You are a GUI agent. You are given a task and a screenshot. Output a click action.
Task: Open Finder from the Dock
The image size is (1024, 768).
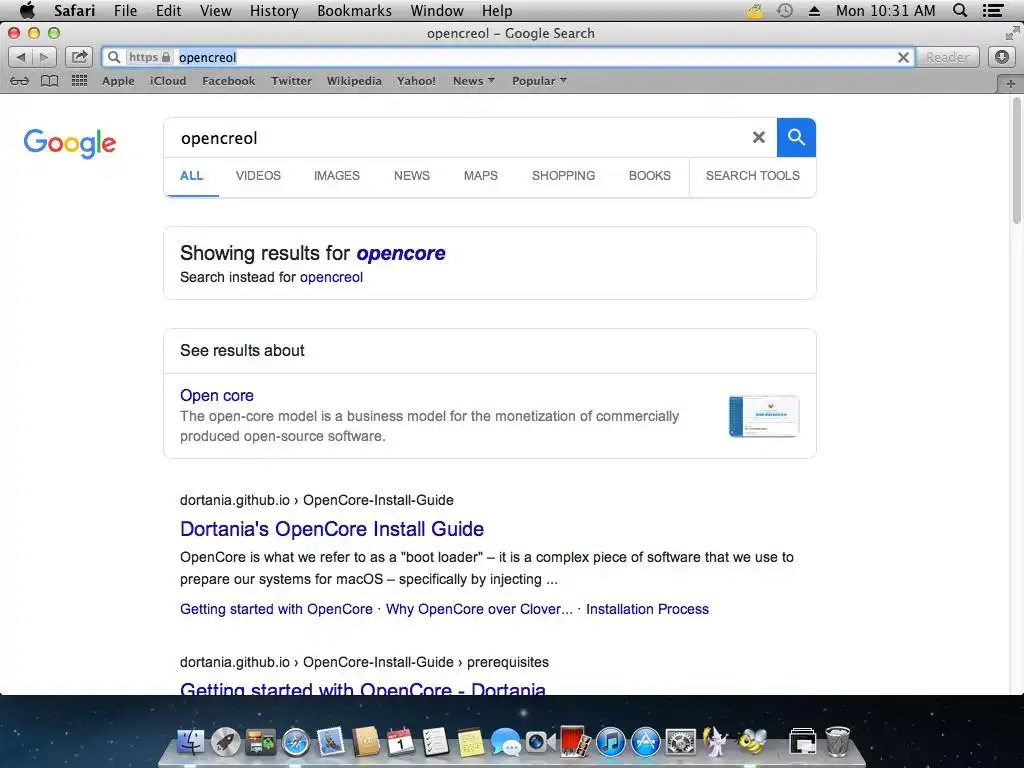pyautogui.click(x=190, y=743)
